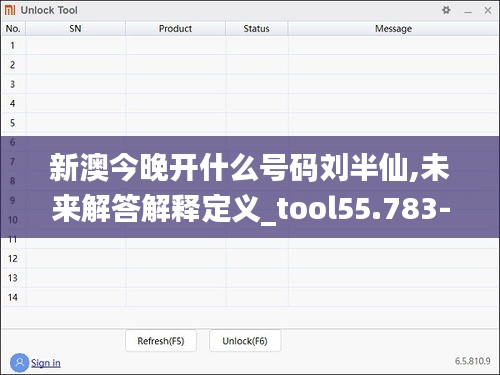
Task: Click the No. column header
Action: (x=13, y=29)
